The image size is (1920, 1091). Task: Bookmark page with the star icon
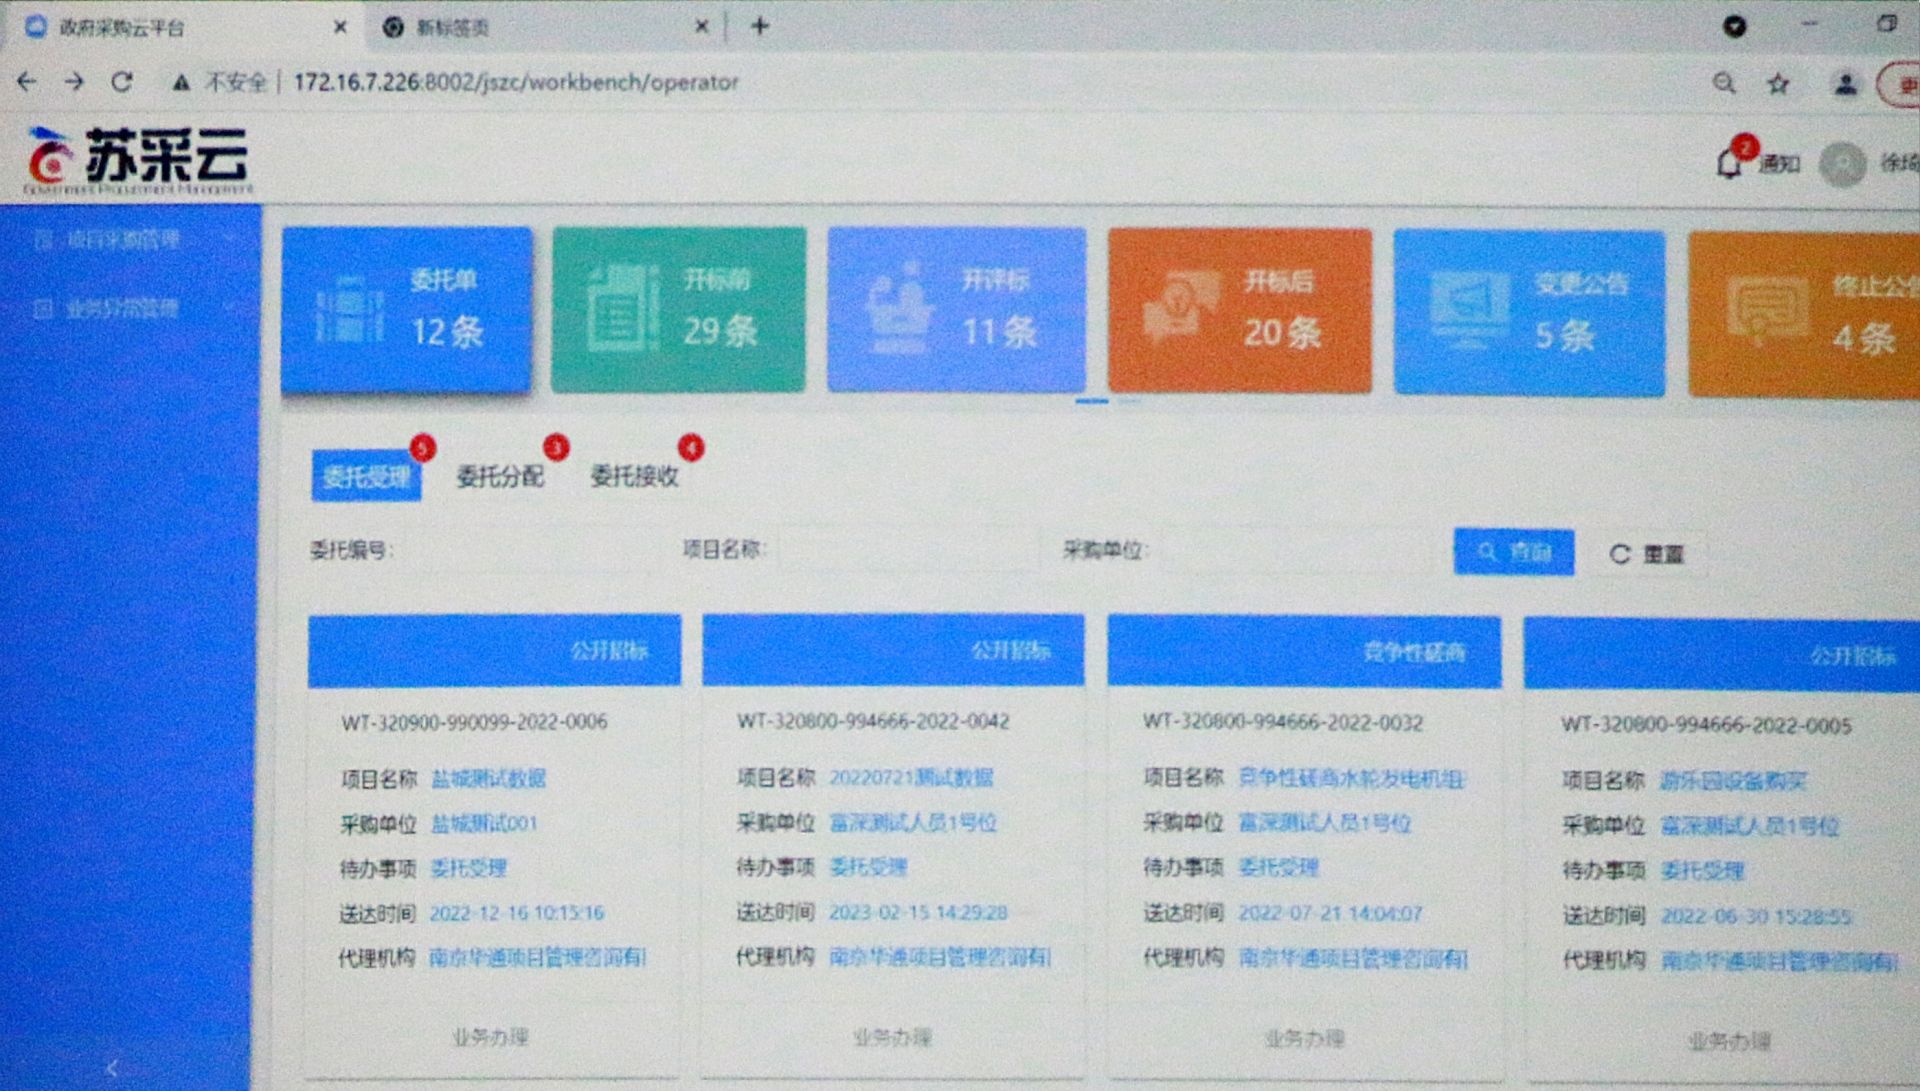pyautogui.click(x=1778, y=84)
